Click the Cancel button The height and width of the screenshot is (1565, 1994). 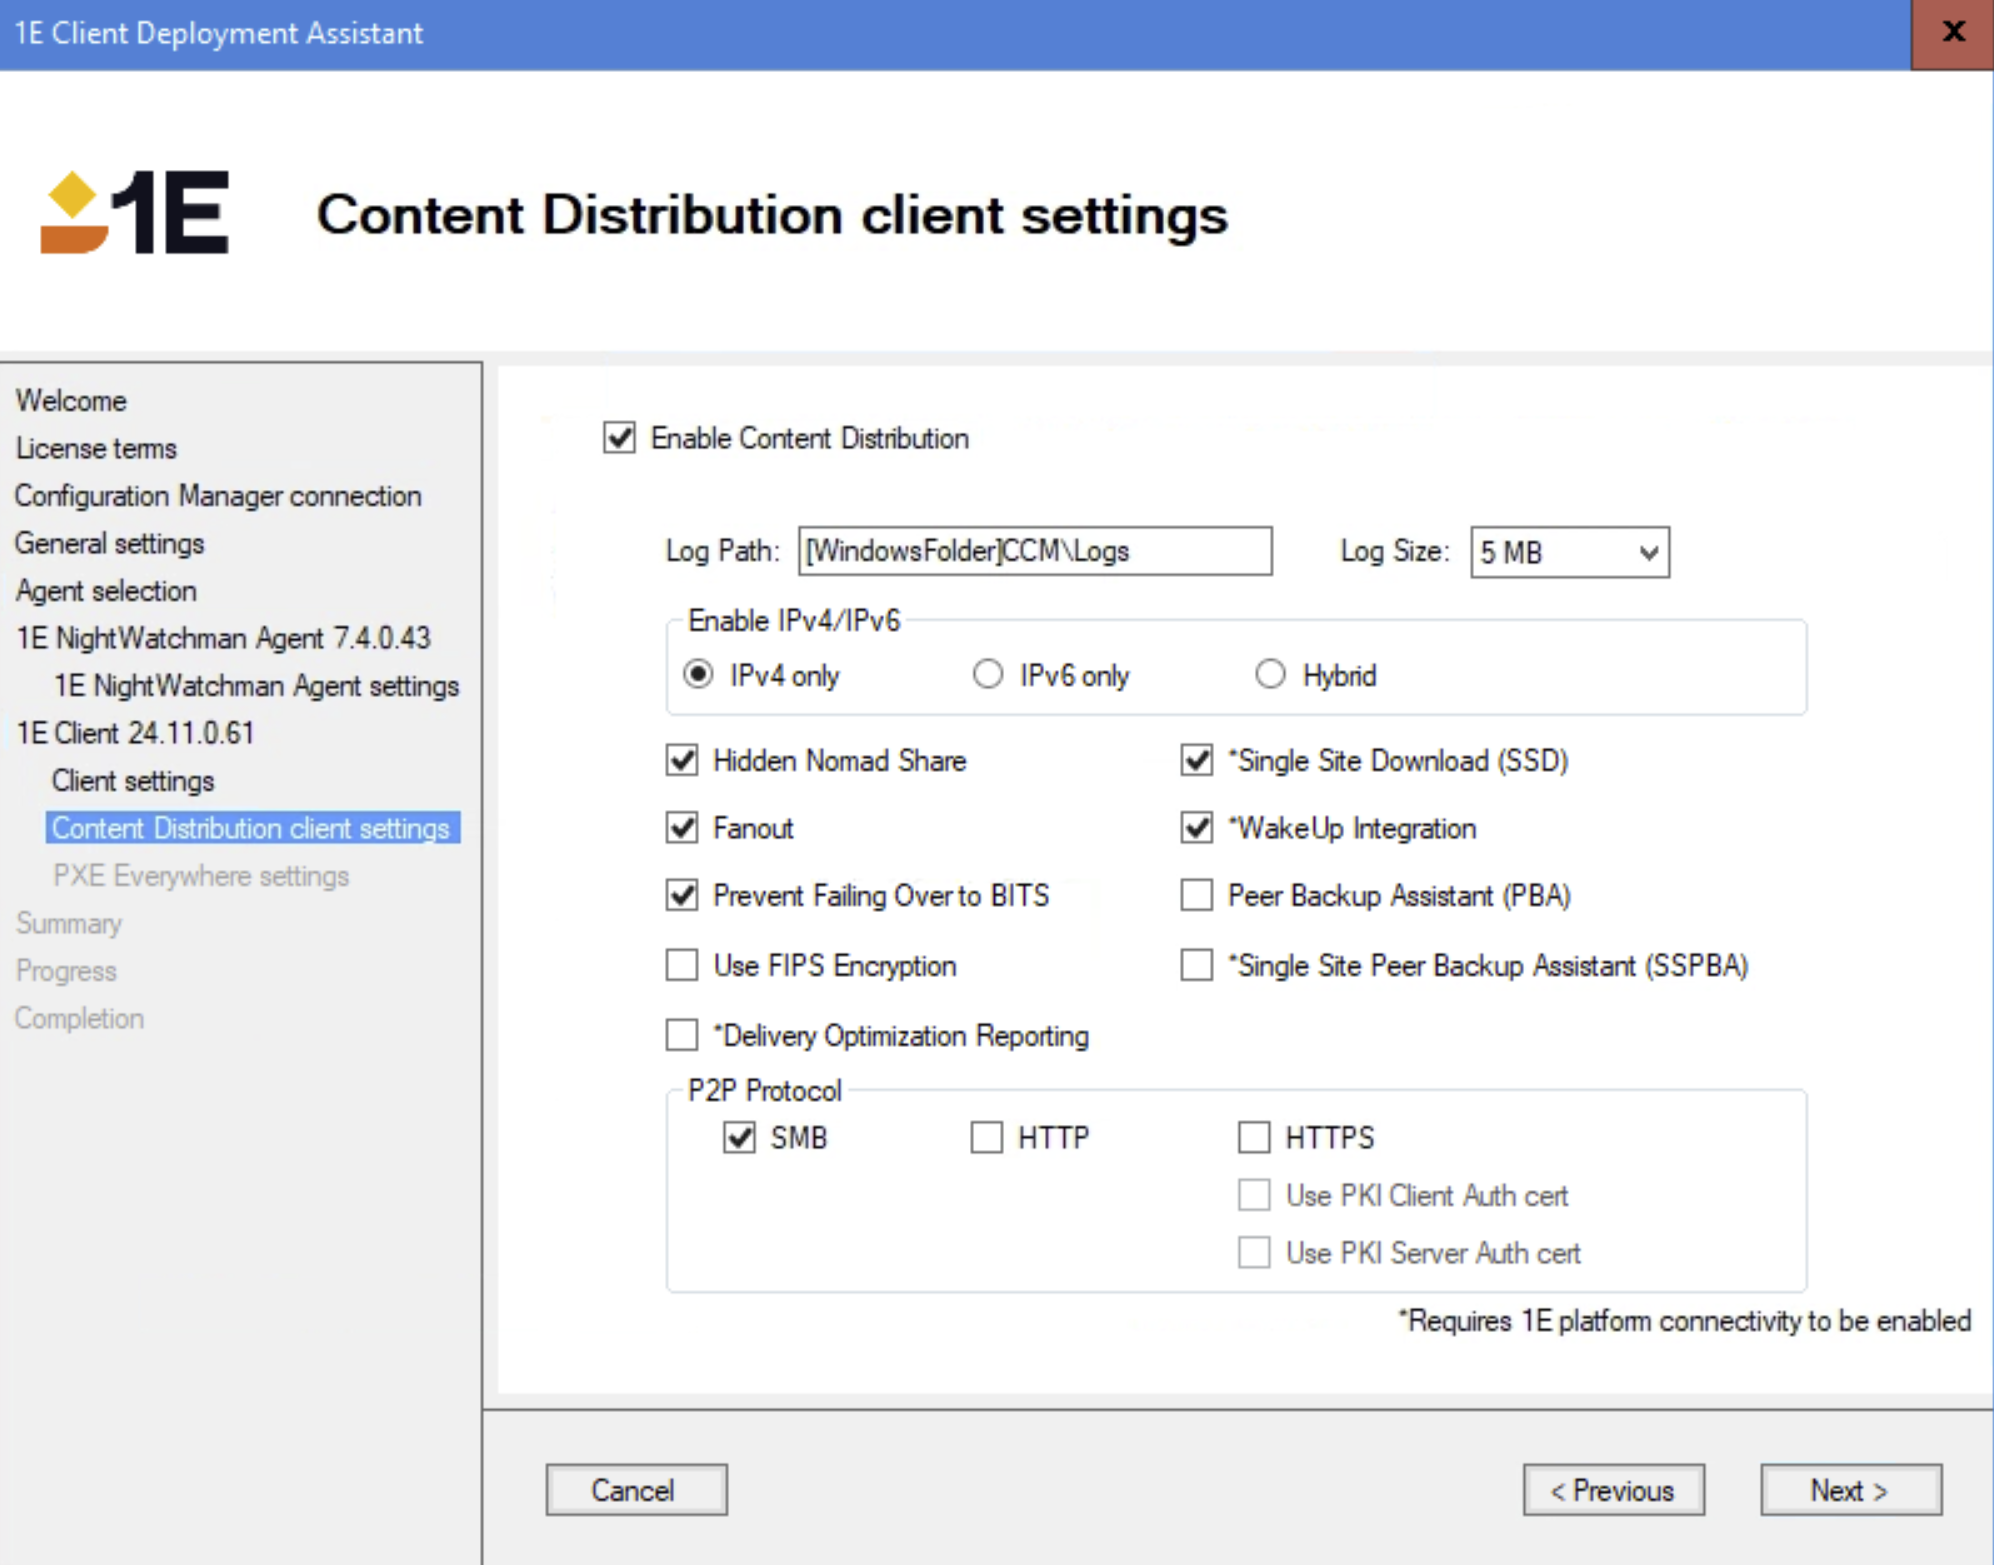tap(636, 1490)
